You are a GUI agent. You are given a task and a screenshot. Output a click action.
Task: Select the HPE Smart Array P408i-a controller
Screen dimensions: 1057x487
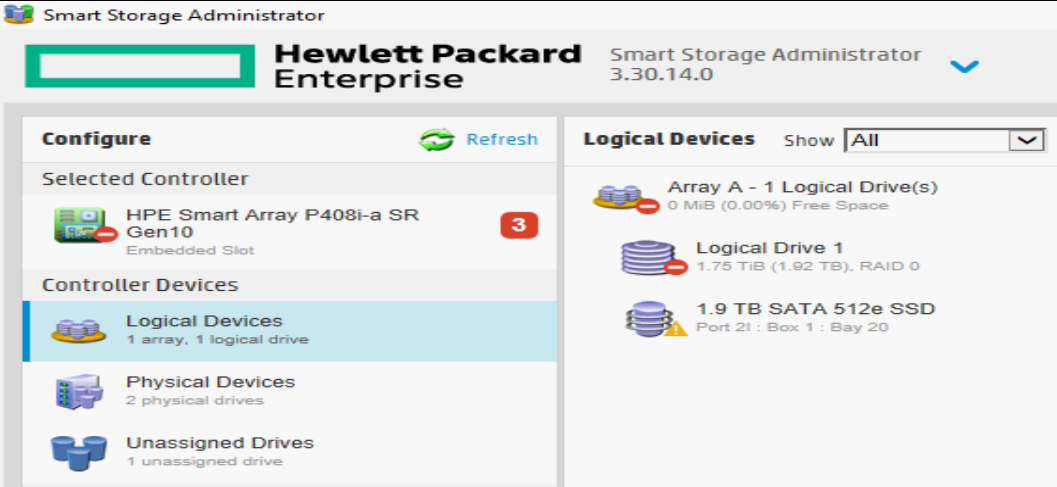pos(272,224)
